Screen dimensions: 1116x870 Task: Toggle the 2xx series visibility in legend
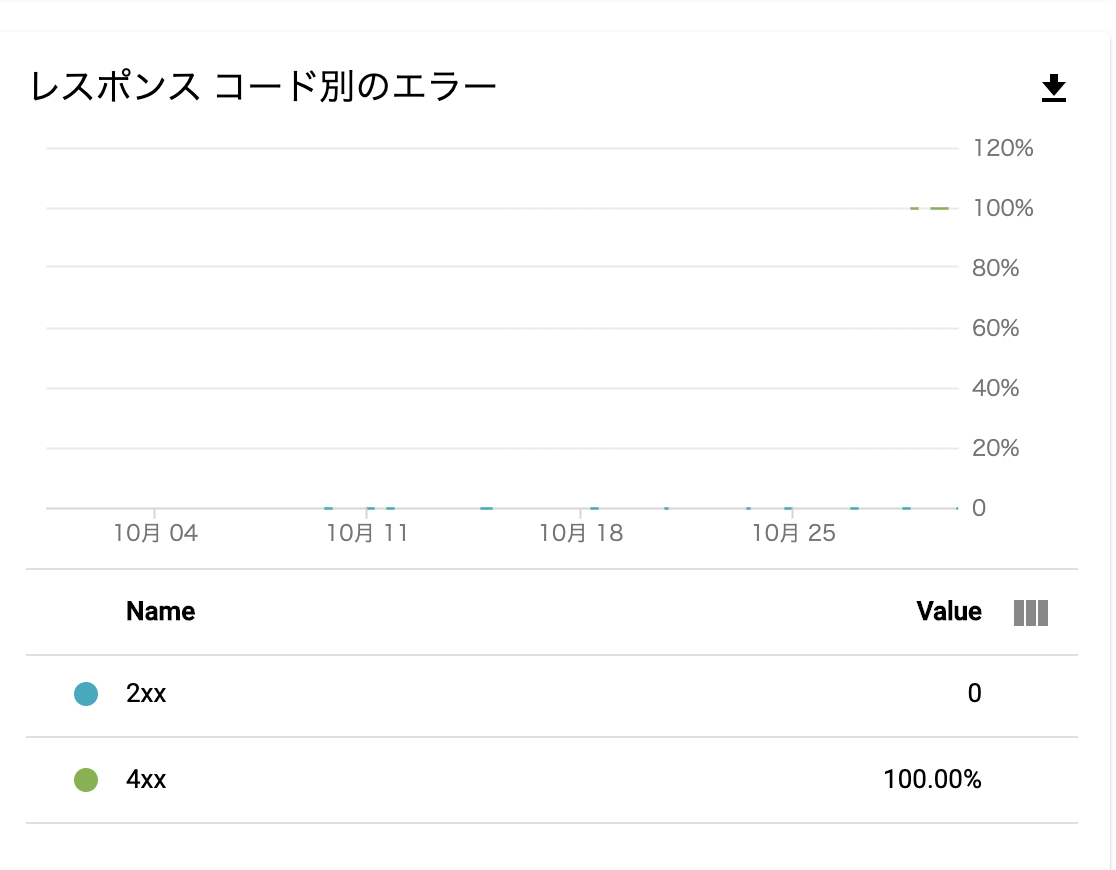click(x=86, y=693)
